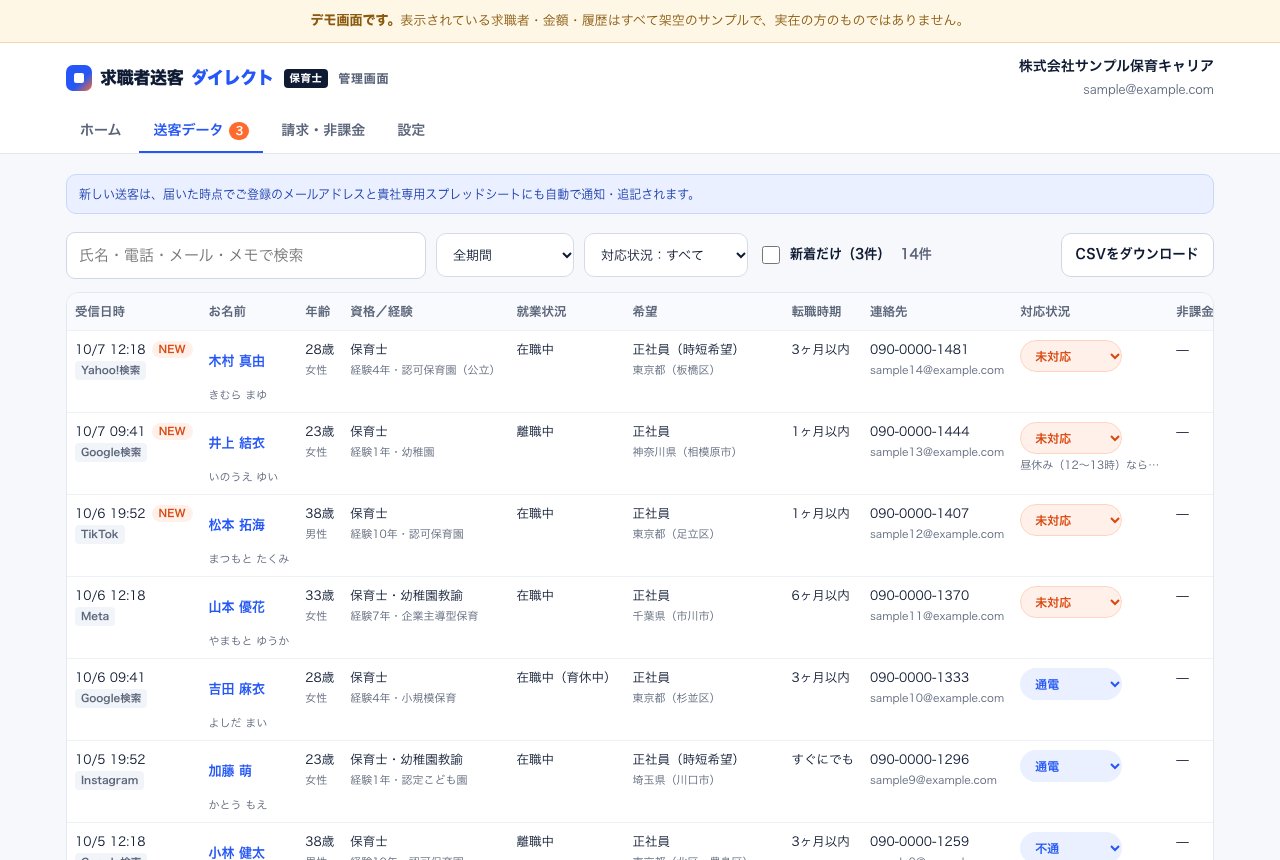Change status dropdown for 松本 拓海
Image resolution: width=1280 pixels, height=860 pixels.
point(1071,520)
